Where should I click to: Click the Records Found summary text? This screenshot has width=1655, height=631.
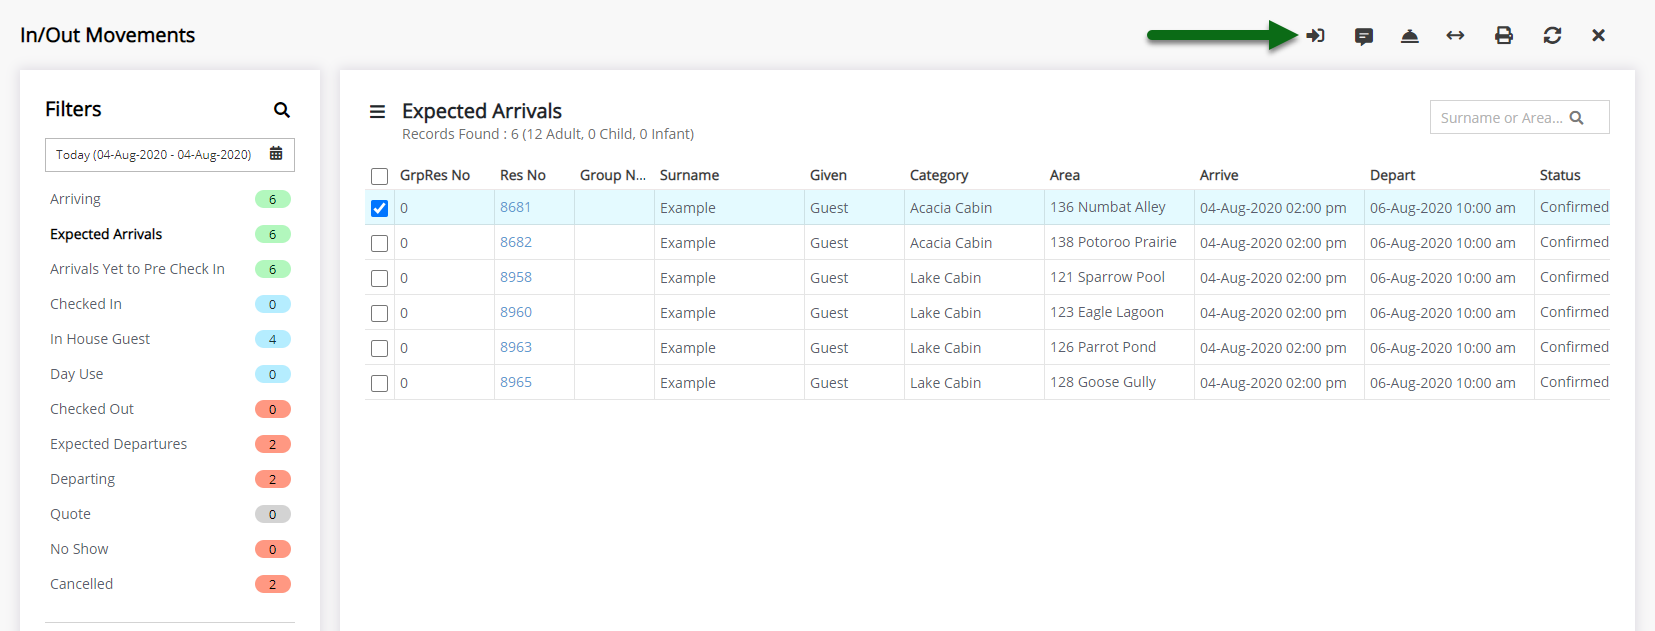point(548,134)
